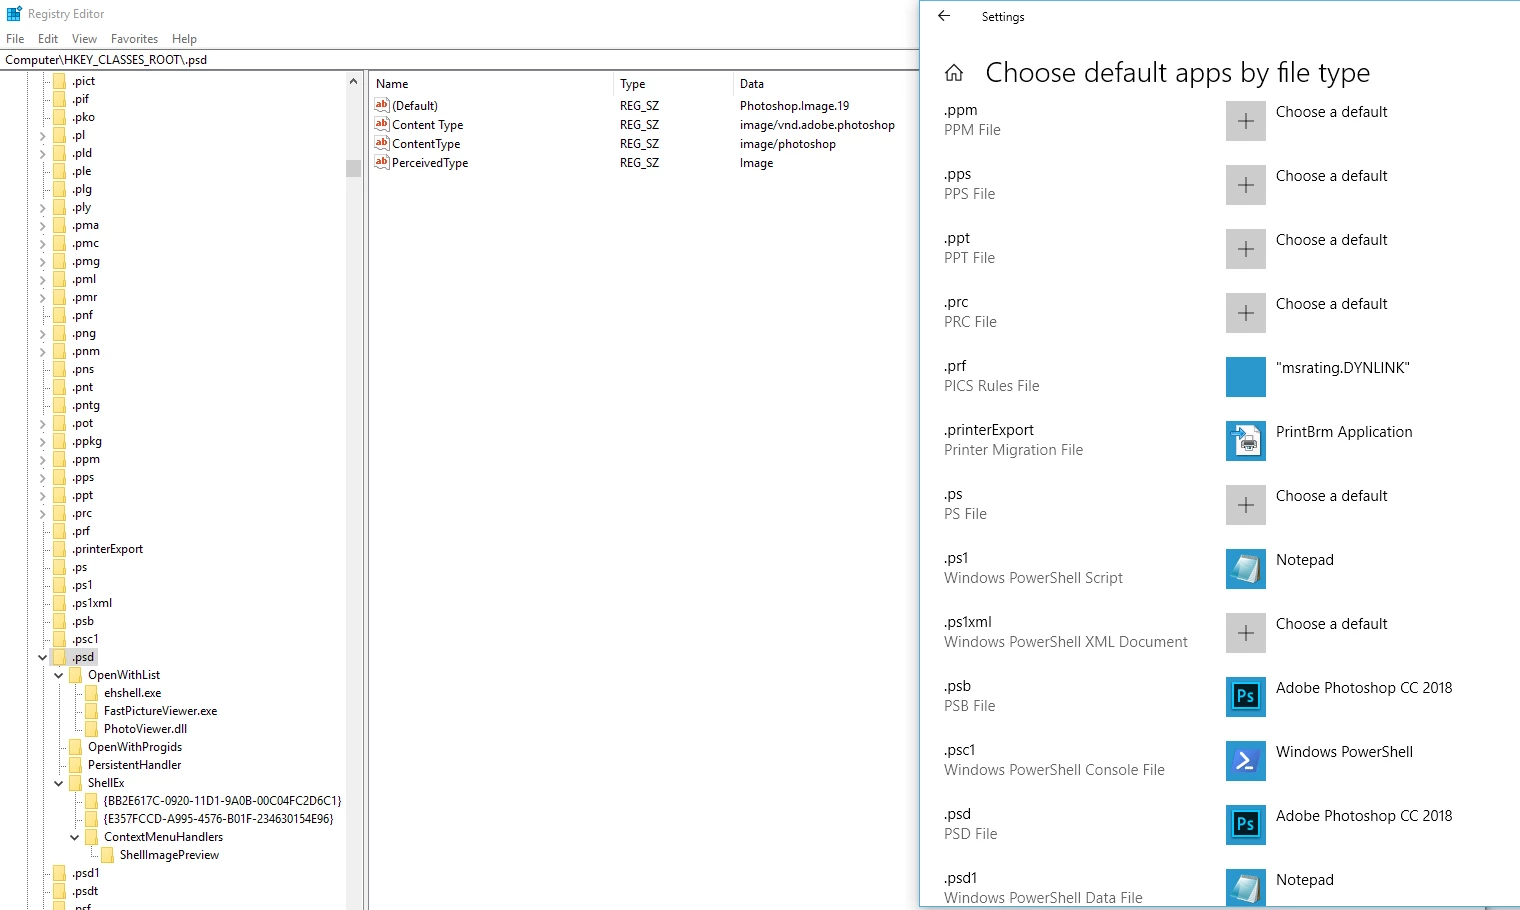Click the Photoshop icon for .psb
The image size is (1520, 910).
(1246, 697)
